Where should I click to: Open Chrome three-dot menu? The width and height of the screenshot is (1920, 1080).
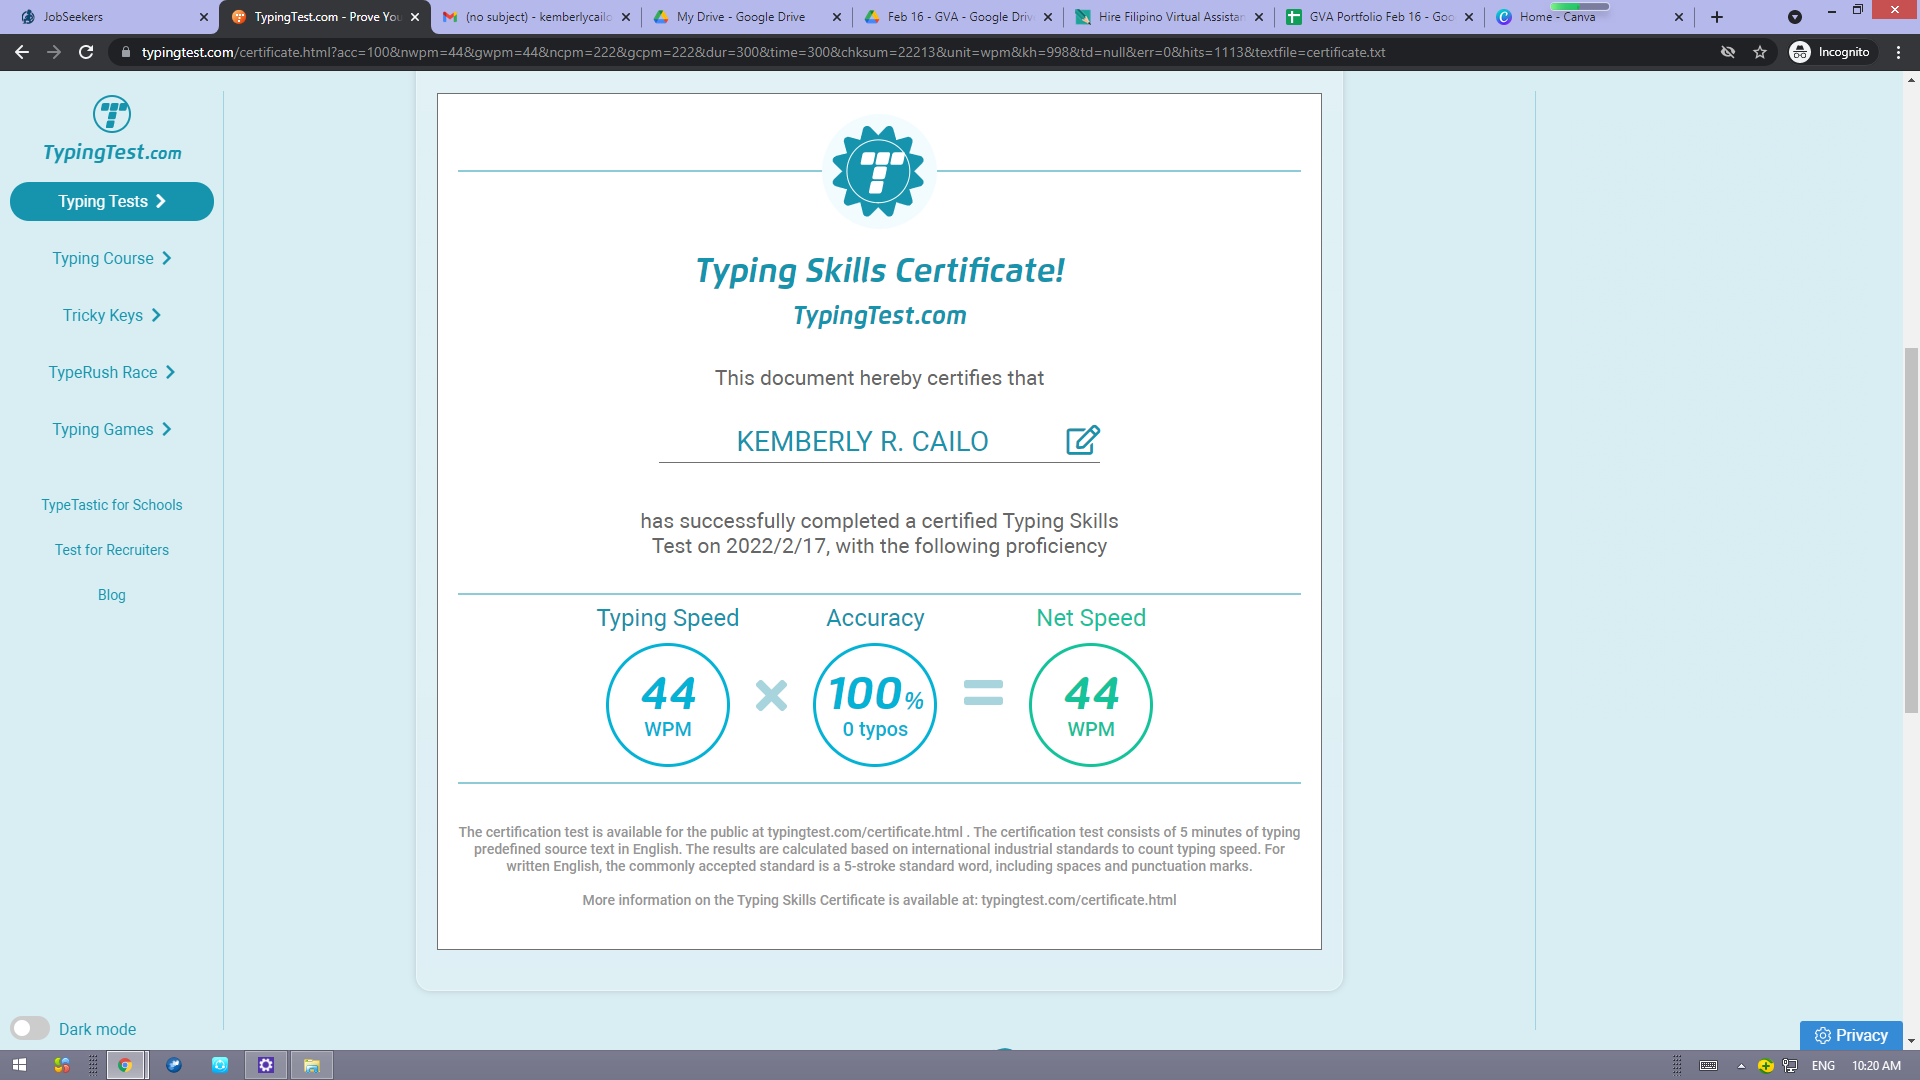1898,52
